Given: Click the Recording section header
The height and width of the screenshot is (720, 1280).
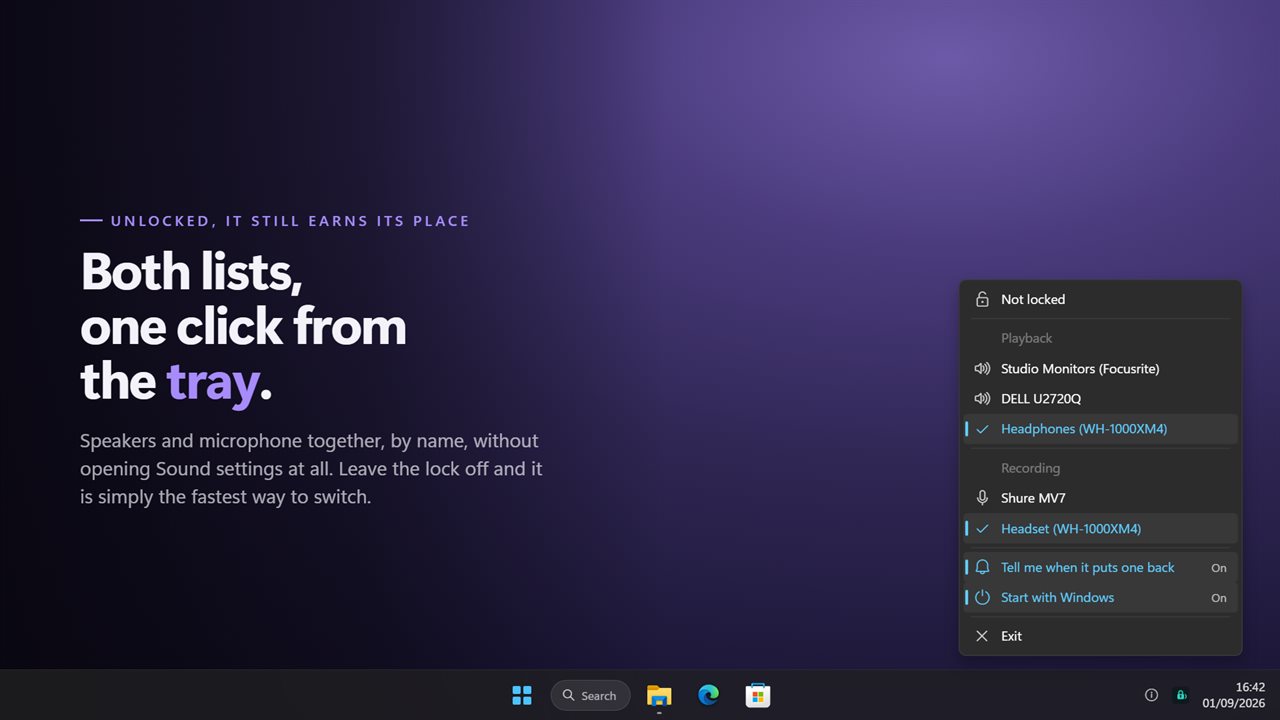Looking at the screenshot, I should click(x=1030, y=468).
